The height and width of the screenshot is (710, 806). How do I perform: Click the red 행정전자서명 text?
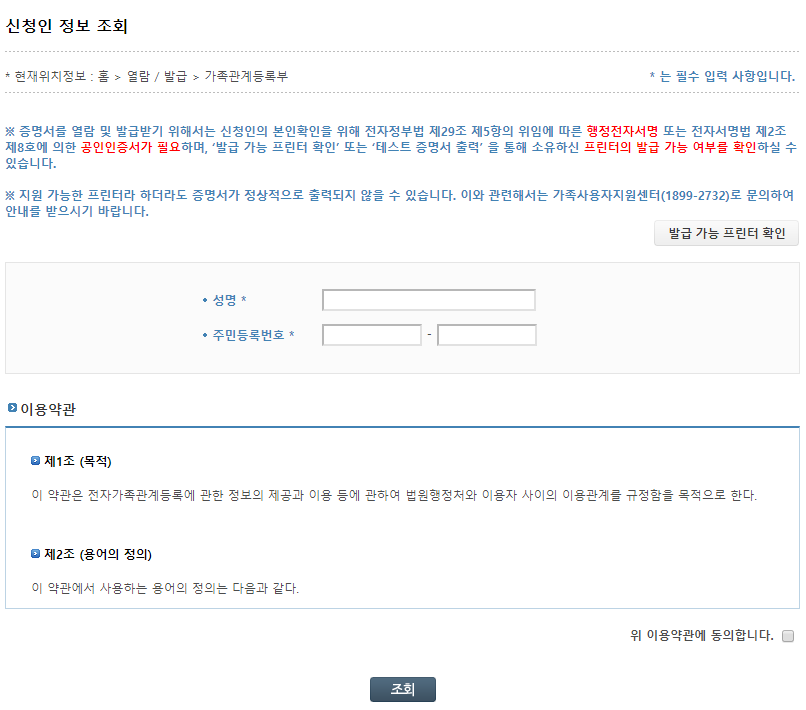click(622, 131)
